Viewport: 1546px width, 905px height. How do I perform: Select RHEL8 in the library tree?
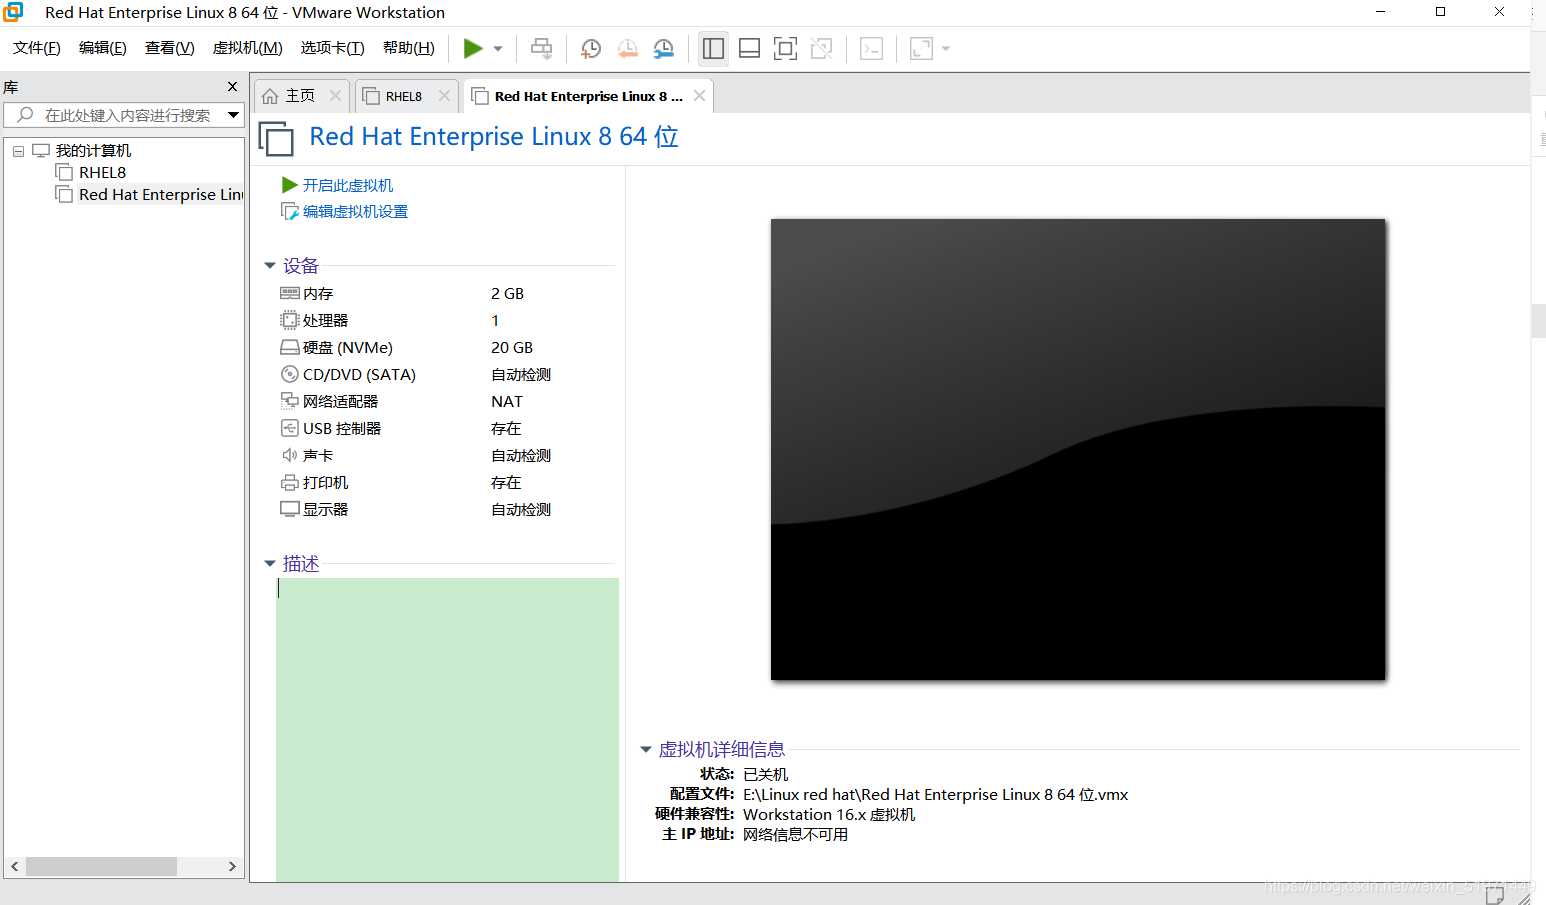(102, 173)
